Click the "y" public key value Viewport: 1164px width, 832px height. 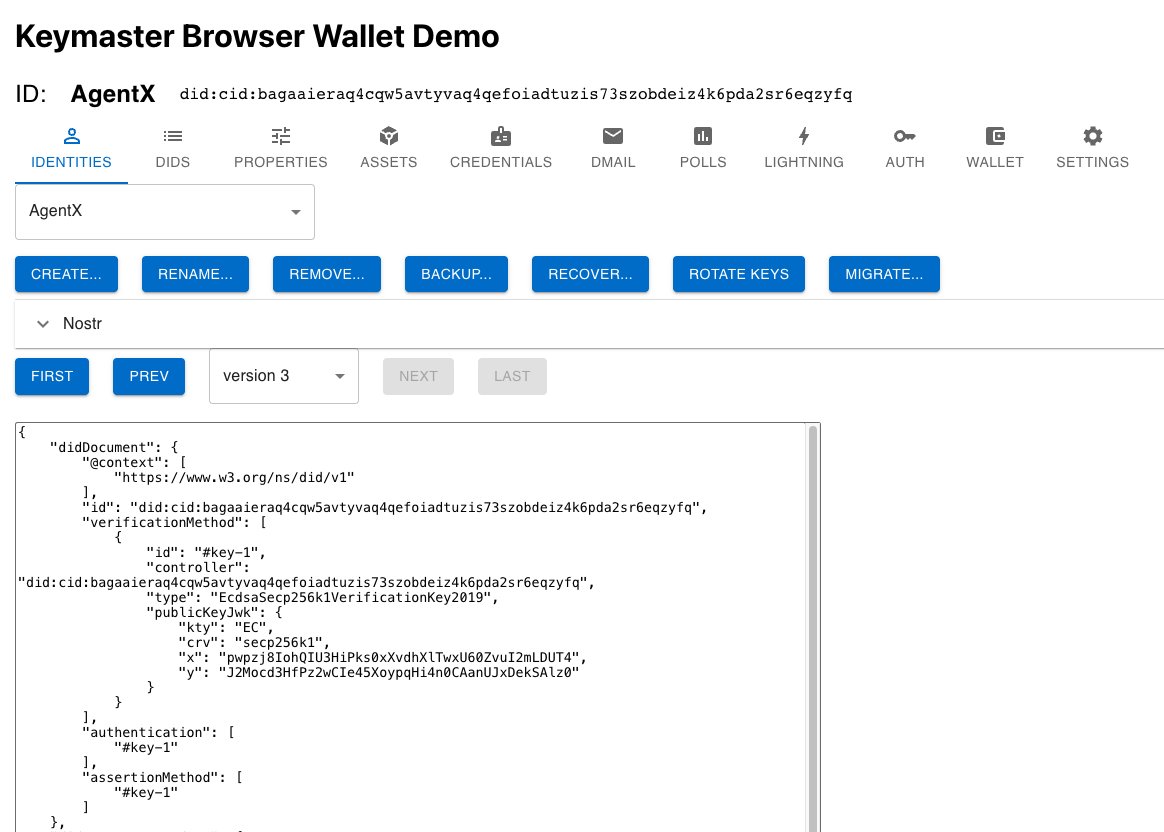pyautogui.click(x=399, y=672)
